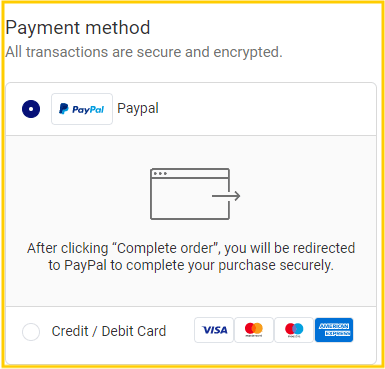Choose the Paypal text label

(138, 109)
